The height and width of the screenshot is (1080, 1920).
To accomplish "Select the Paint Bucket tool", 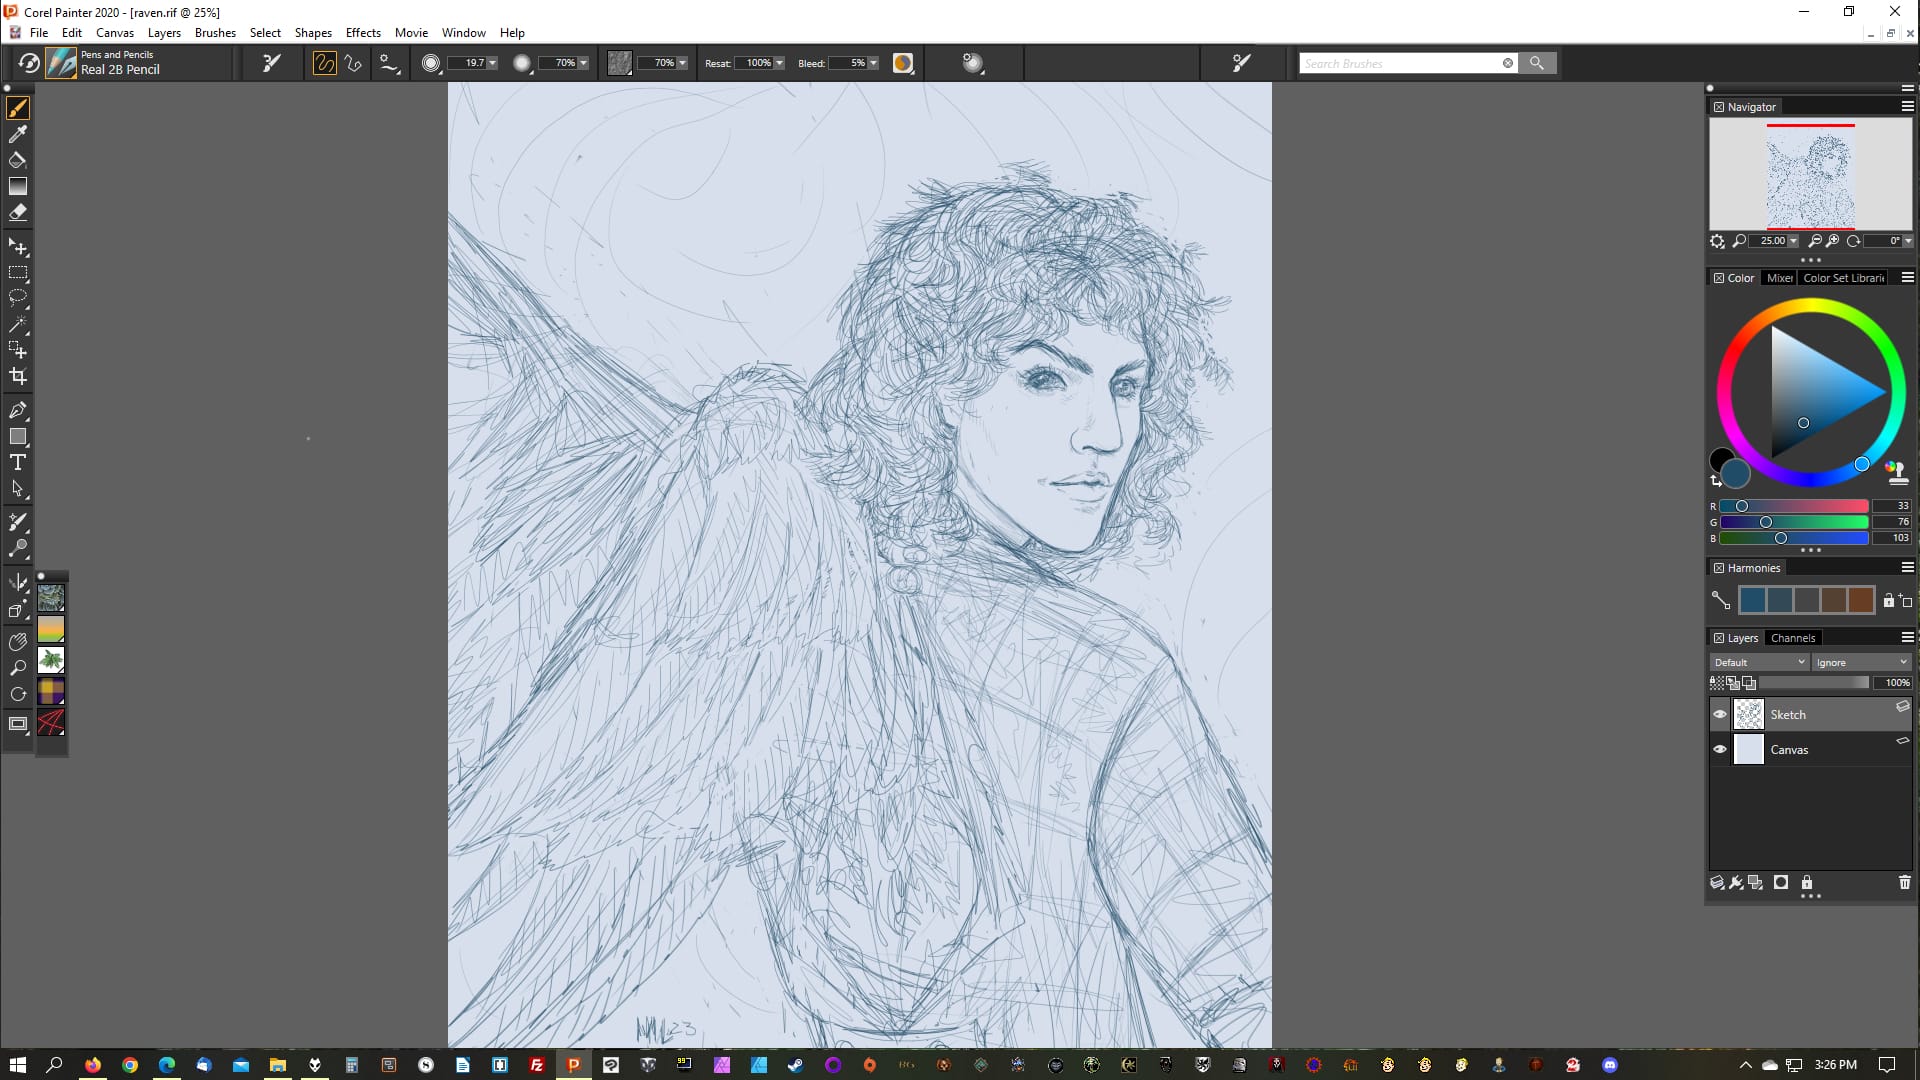I will tap(18, 160).
